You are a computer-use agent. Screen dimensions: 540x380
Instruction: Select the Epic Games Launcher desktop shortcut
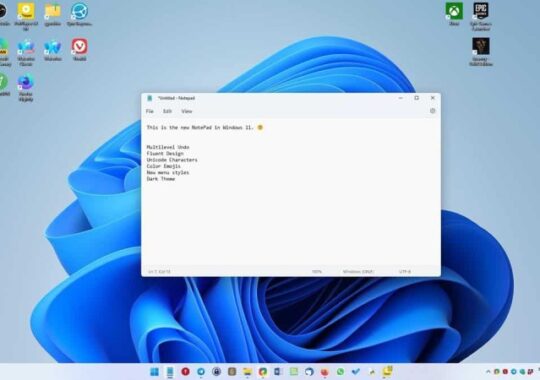coord(481,16)
